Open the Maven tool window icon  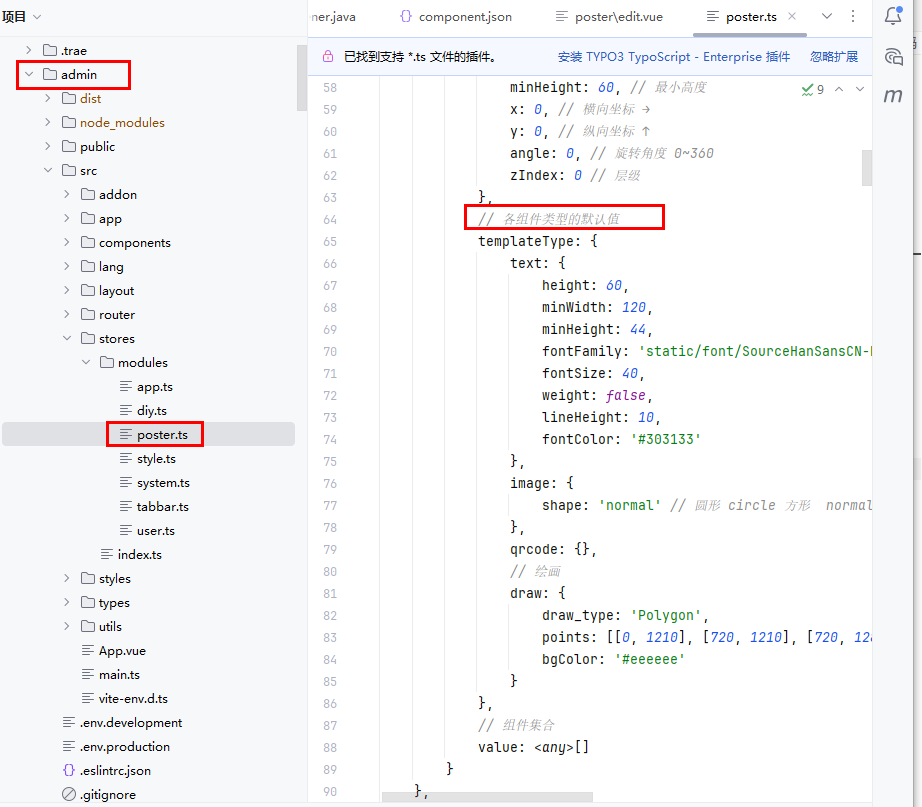[893, 96]
